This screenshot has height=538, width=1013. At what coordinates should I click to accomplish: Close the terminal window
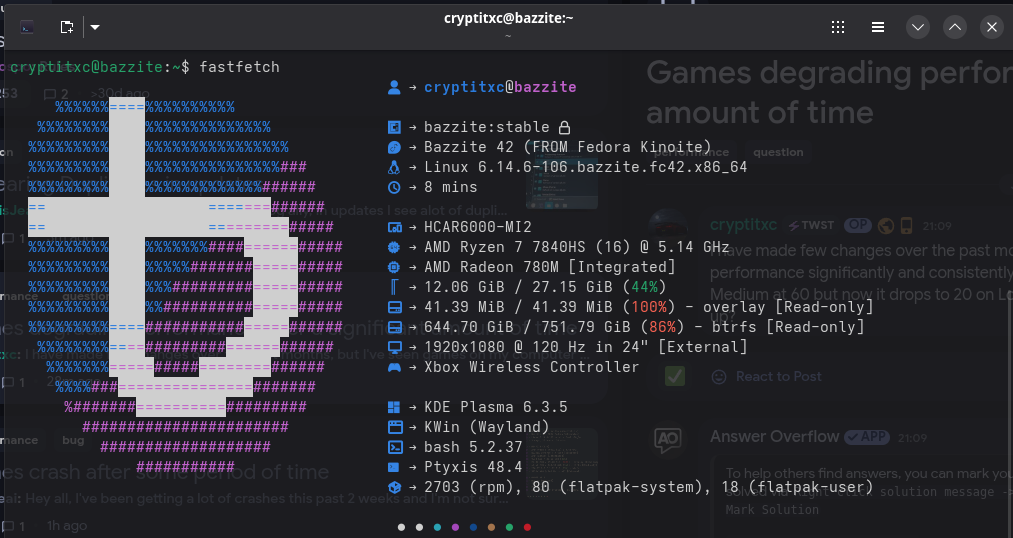[x=992, y=27]
